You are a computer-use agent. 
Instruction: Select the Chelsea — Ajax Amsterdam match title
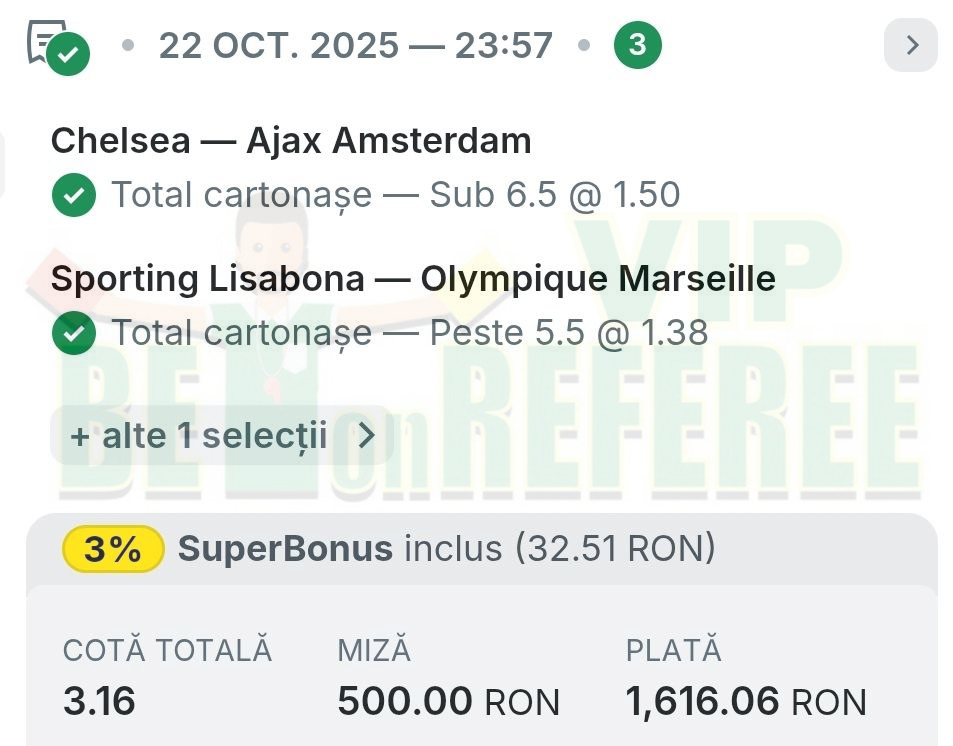[290, 141]
